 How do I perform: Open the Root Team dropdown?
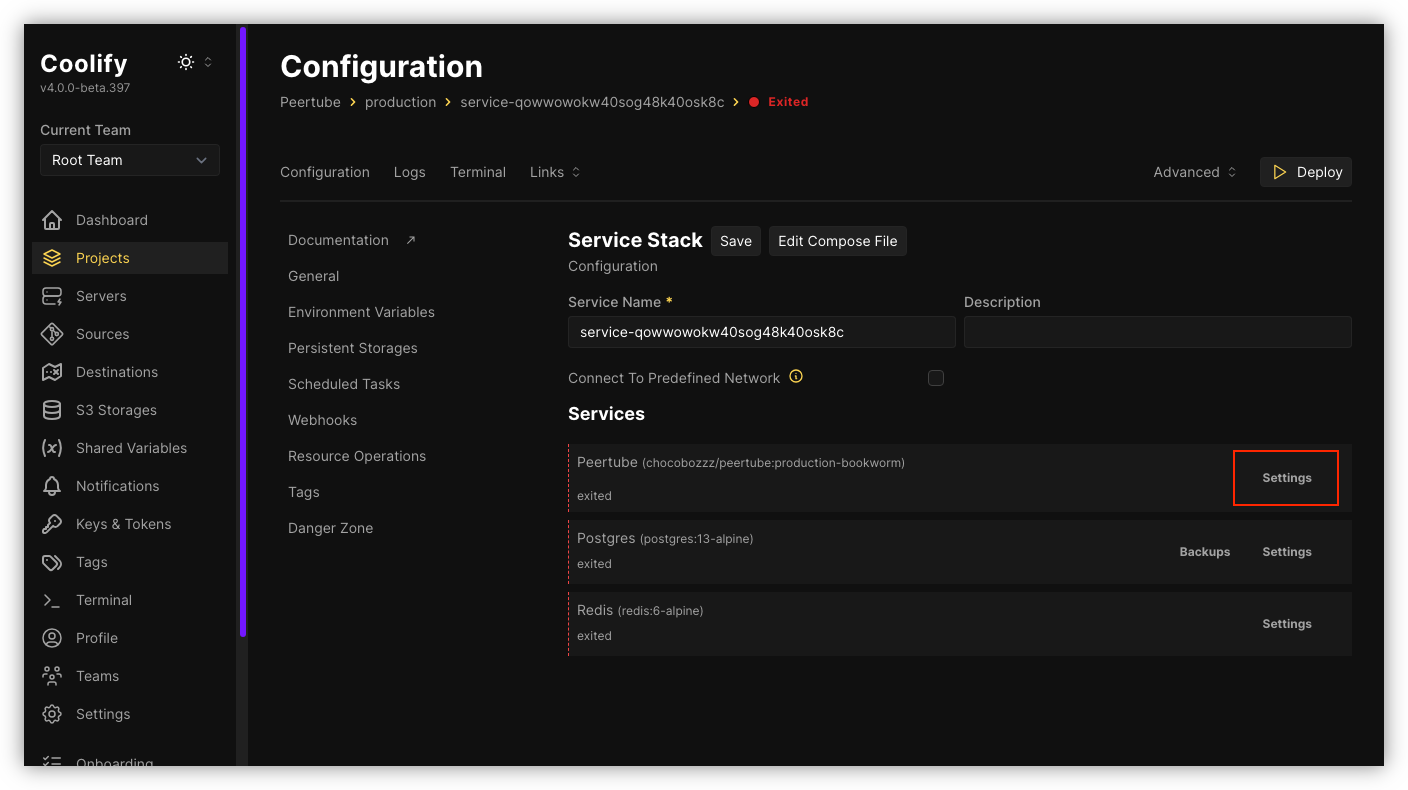[x=130, y=160]
